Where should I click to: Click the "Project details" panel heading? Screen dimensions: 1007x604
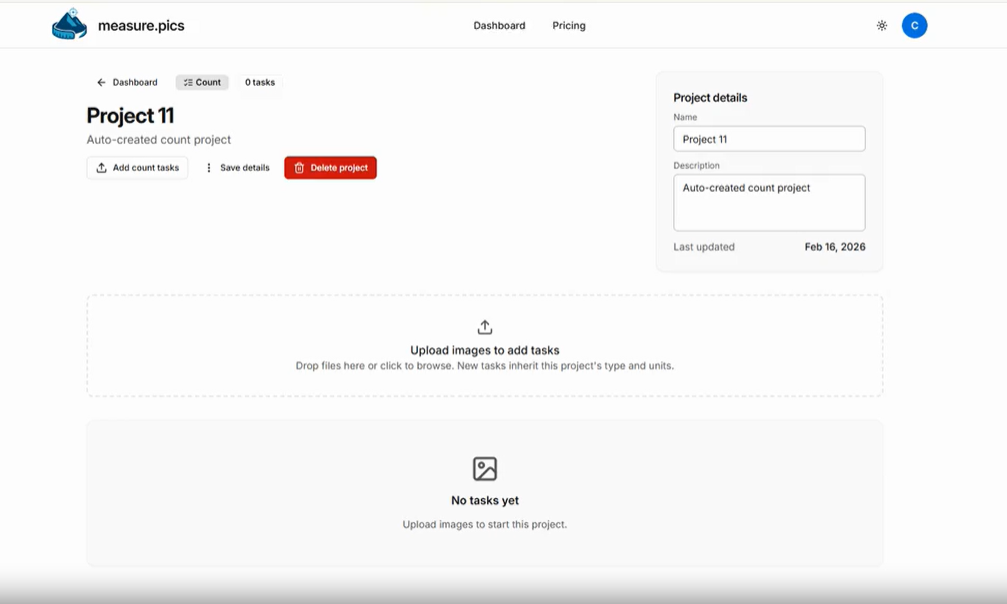click(710, 98)
